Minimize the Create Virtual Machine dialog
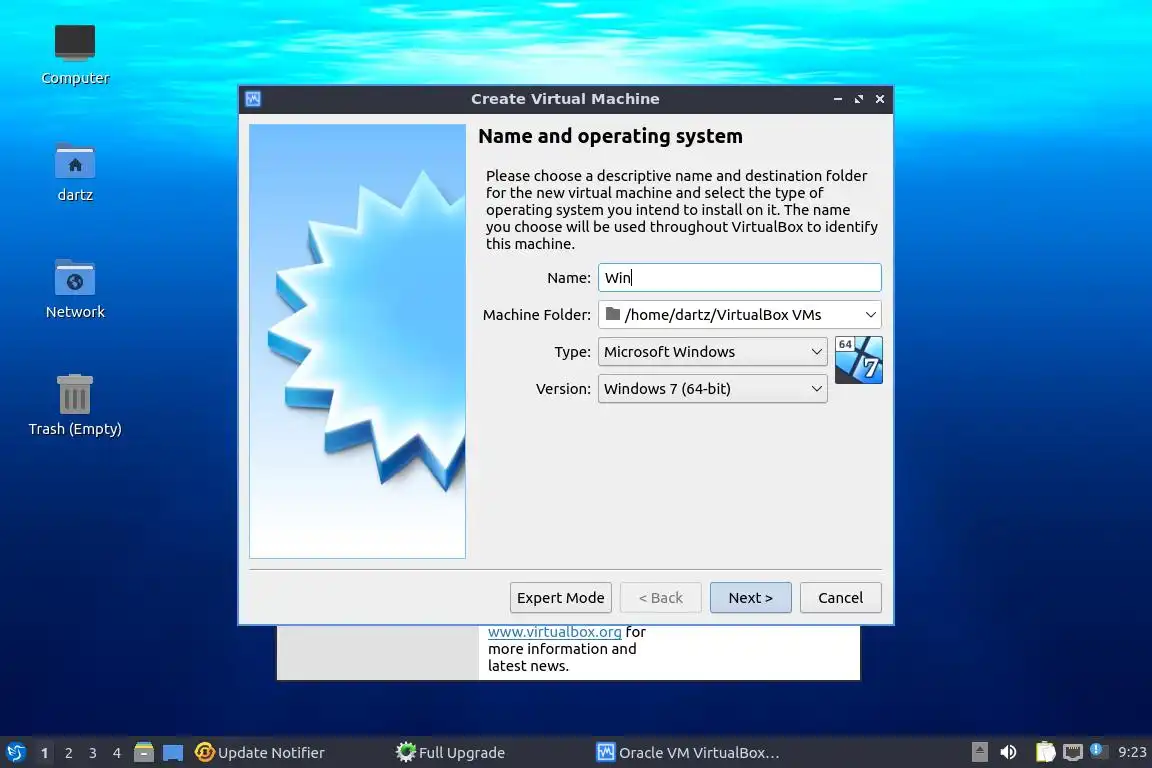Viewport: 1152px width, 768px height. pyautogui.click(x=838, y=98)
